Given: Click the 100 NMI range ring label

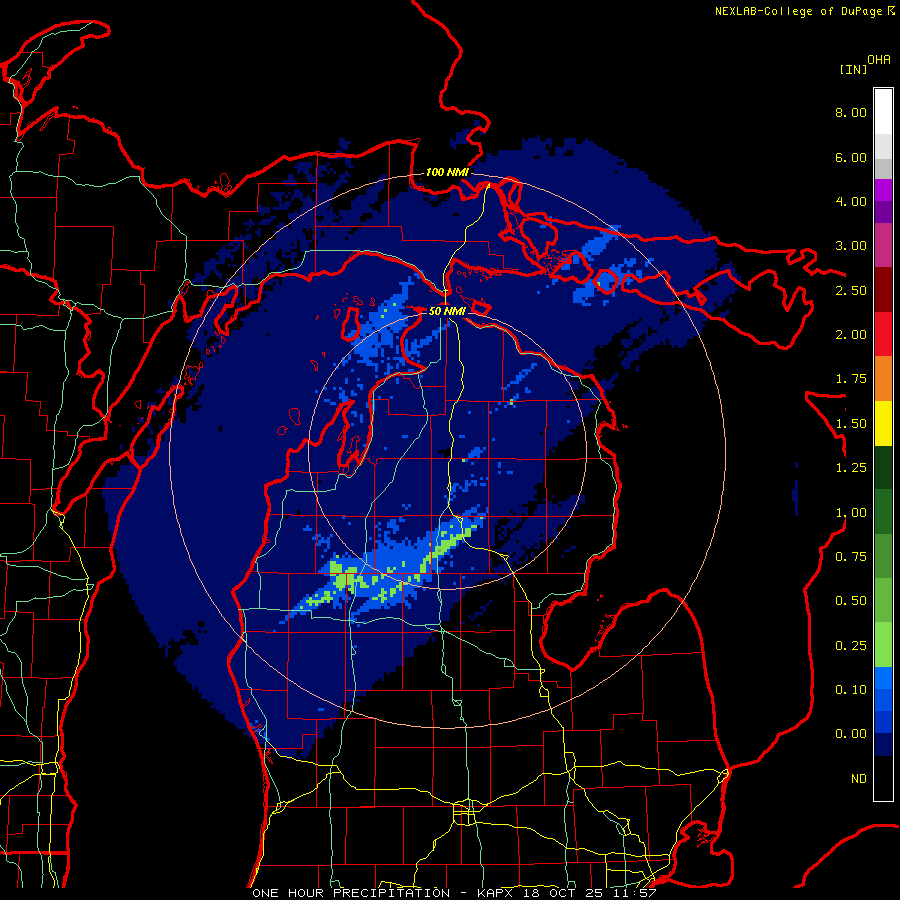Looking at the screenshot, I should coord(447,172).
